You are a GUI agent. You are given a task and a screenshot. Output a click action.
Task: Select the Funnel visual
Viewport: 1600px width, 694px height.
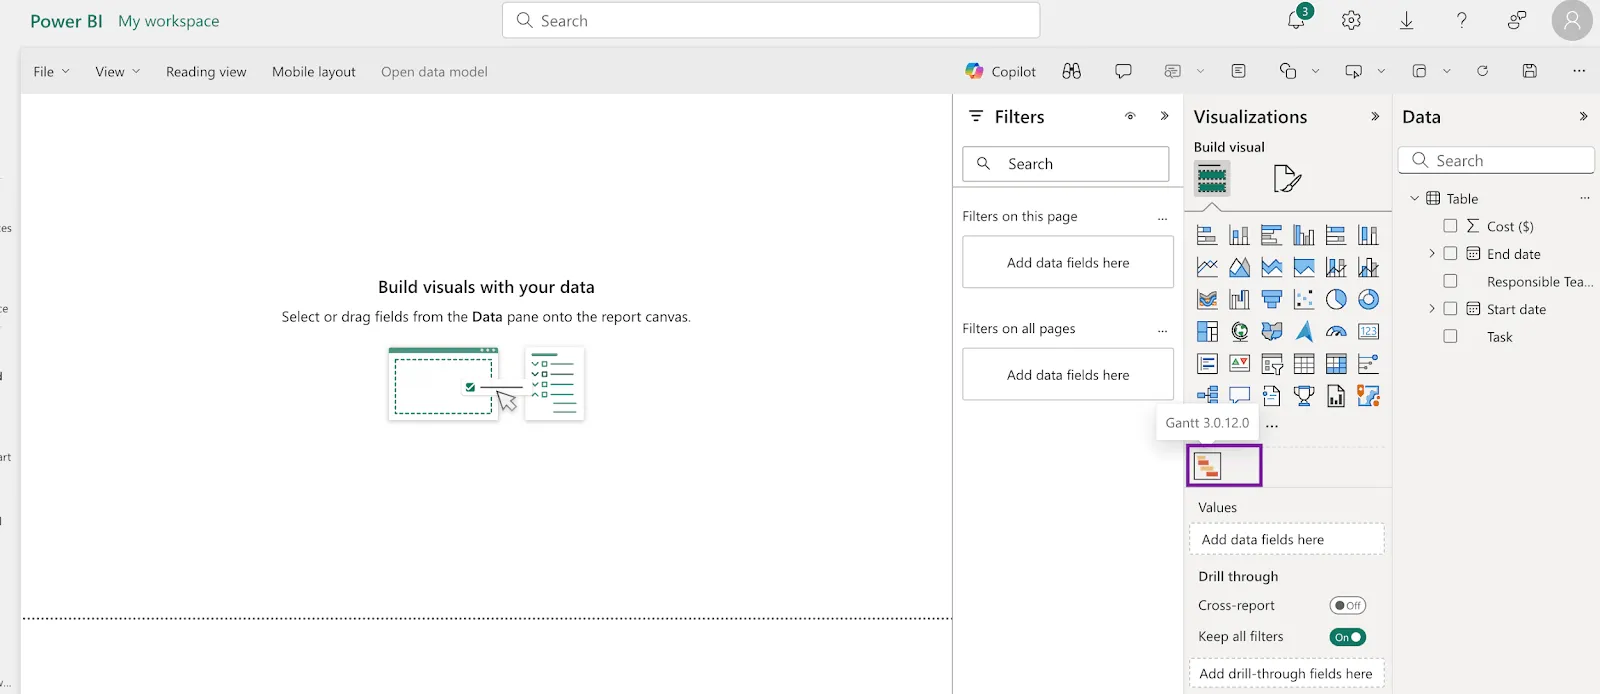pyautogui.click(x=1272, y=300)
